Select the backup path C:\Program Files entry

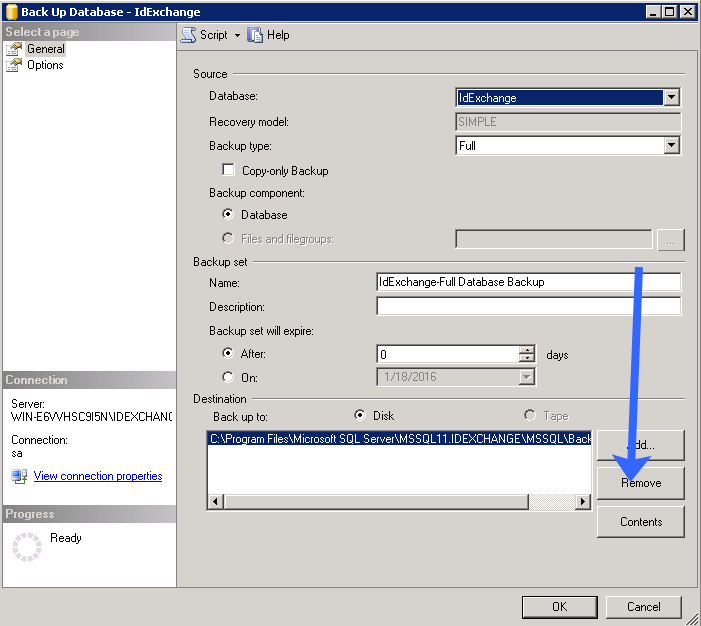click(x=400, y=439)
